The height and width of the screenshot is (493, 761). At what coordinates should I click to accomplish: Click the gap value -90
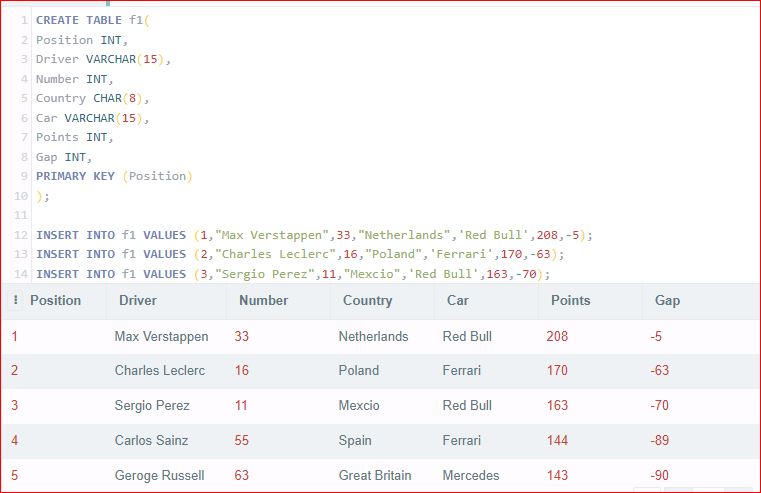[x=660, y=475]
